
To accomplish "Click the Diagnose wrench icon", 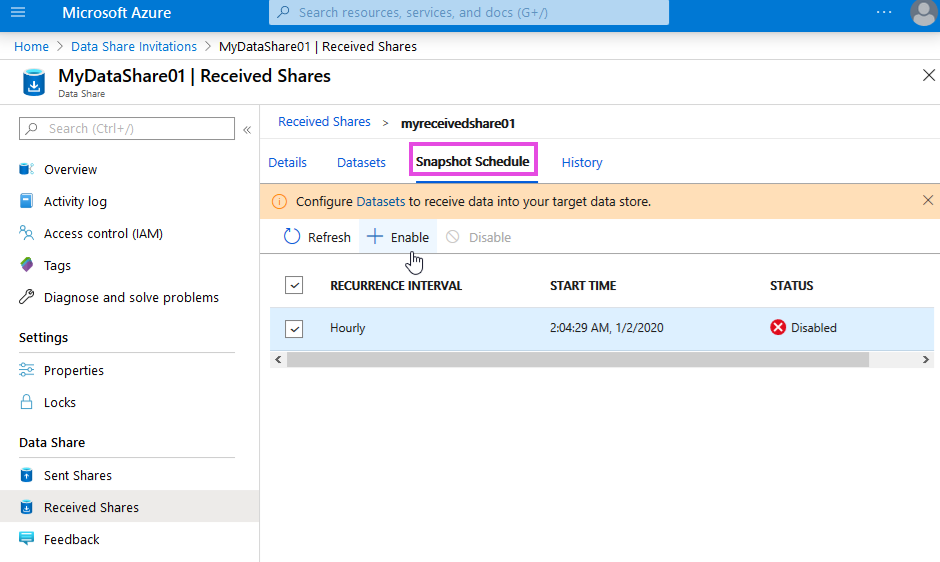I will click(x=26, y=297).
